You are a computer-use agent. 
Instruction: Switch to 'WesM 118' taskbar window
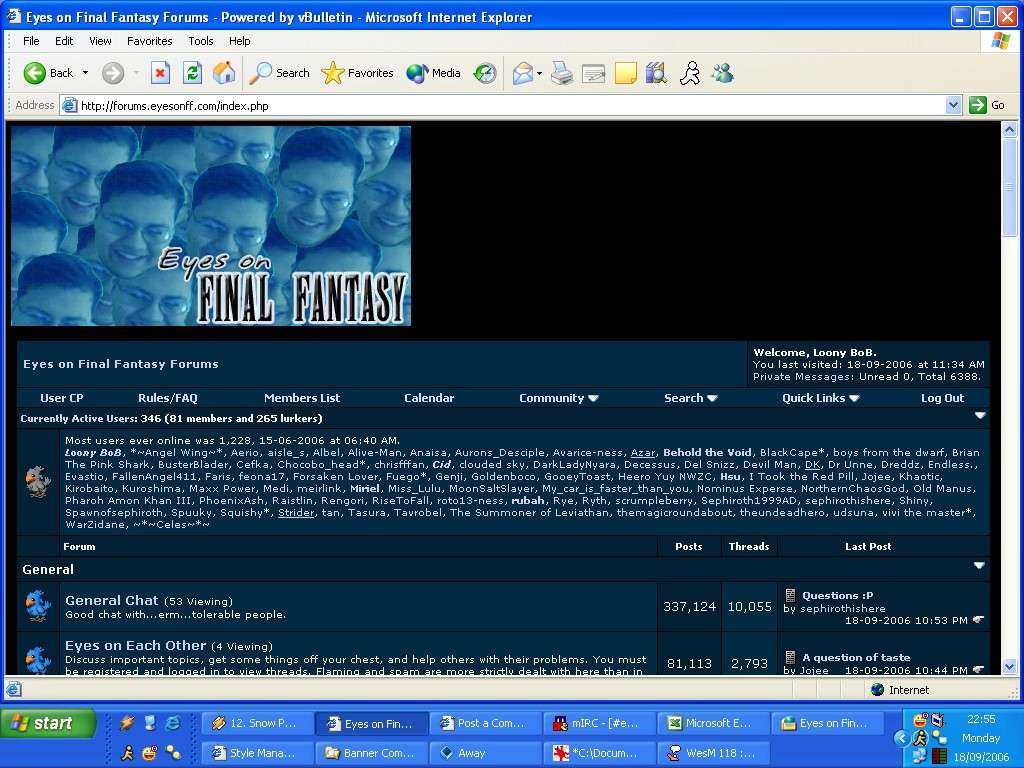[713, 753]
